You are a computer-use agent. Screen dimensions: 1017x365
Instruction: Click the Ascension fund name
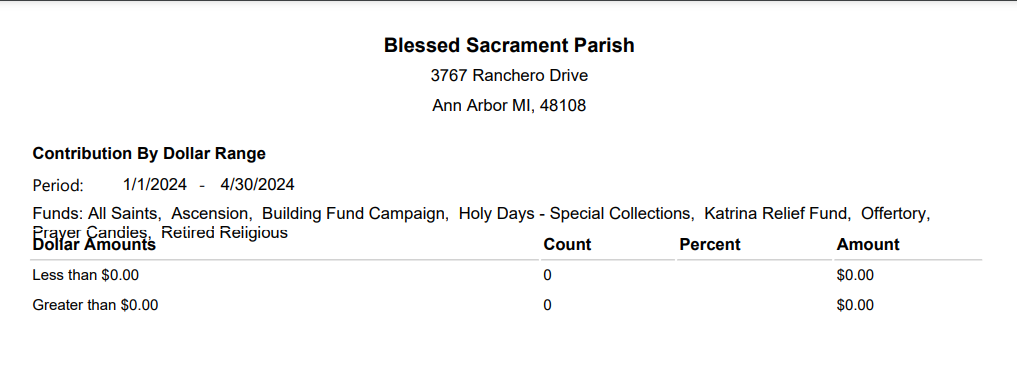(211, 213)
